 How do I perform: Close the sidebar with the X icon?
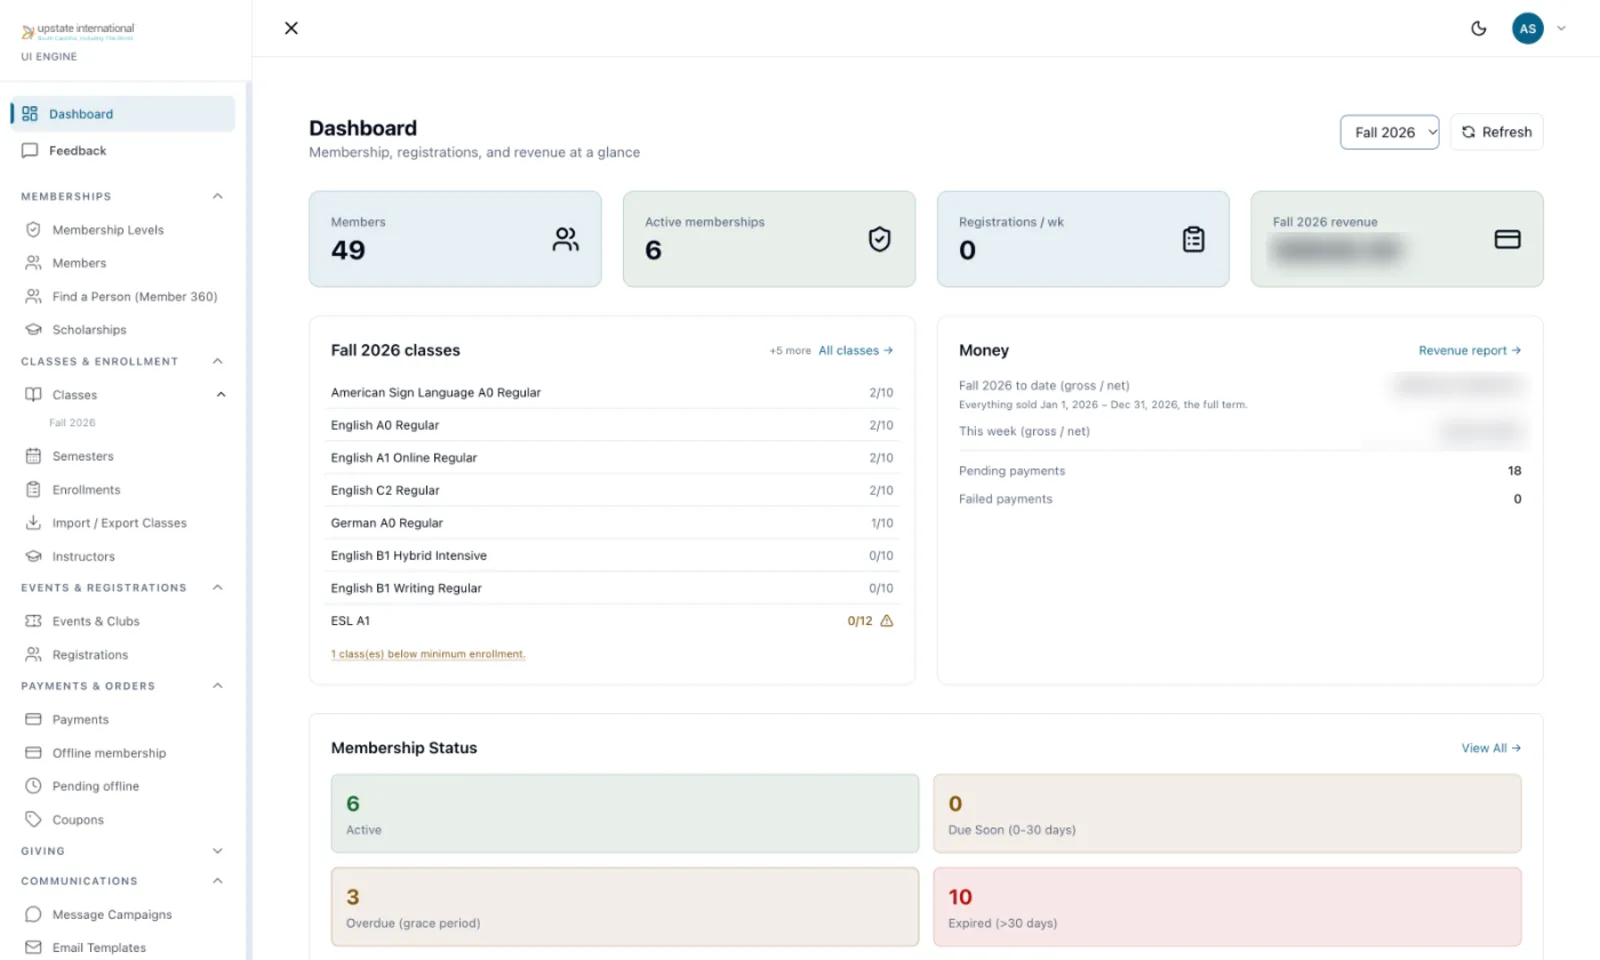pyautogui.click(x=291, y=28)
